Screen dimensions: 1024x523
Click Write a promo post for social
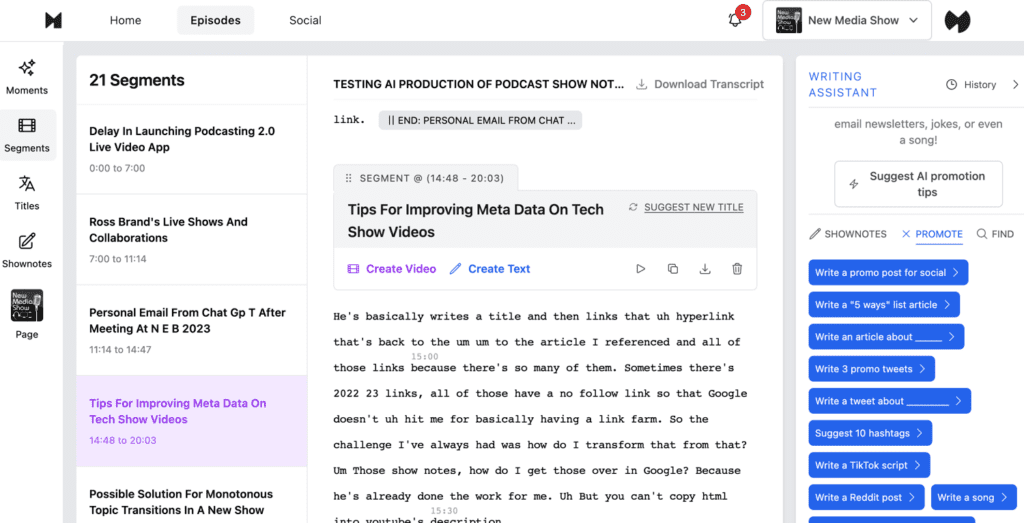[x=888, y=272]
